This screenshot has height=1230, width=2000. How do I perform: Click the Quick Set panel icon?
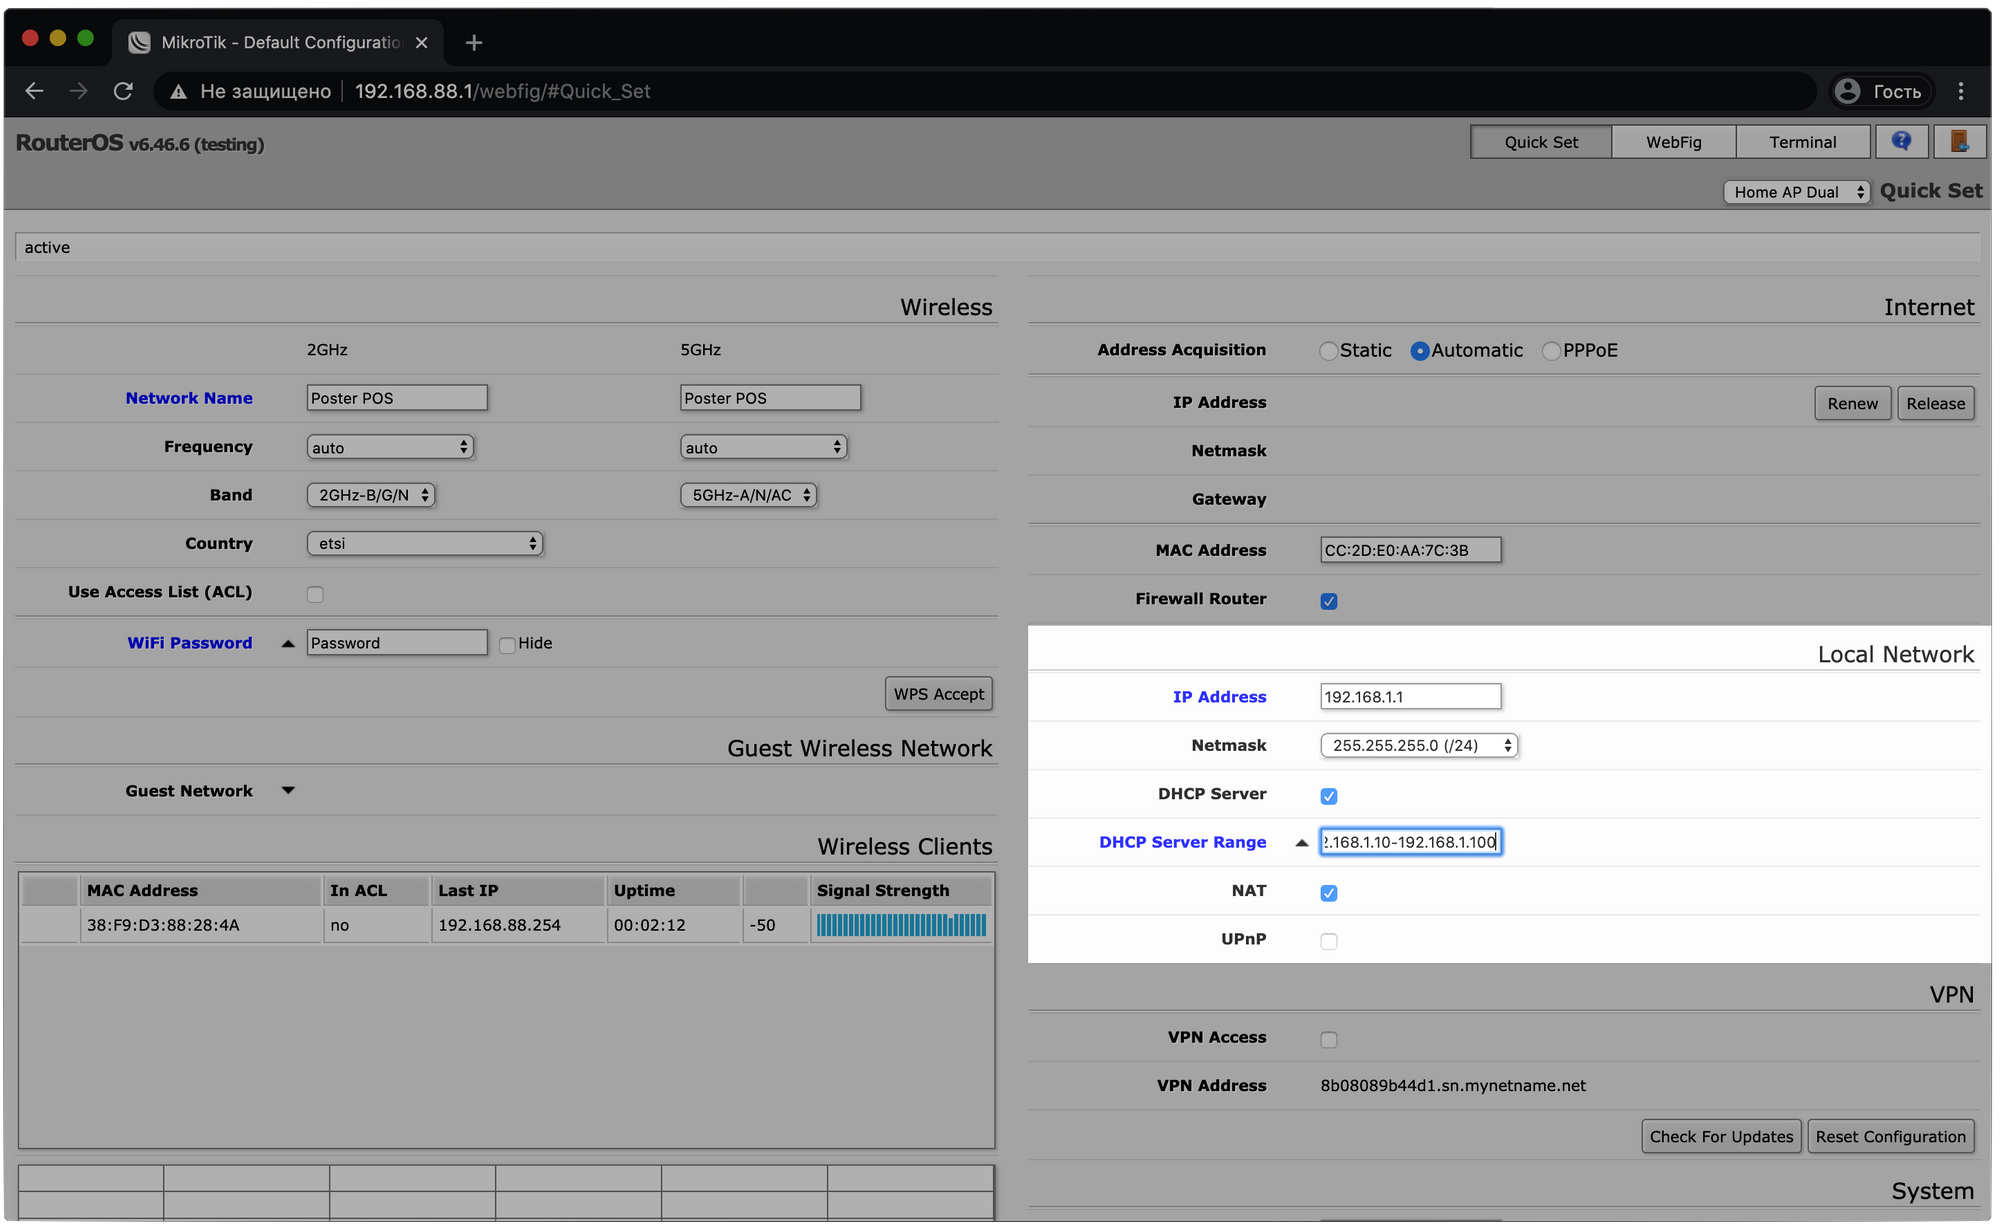tap(1540, 141)
